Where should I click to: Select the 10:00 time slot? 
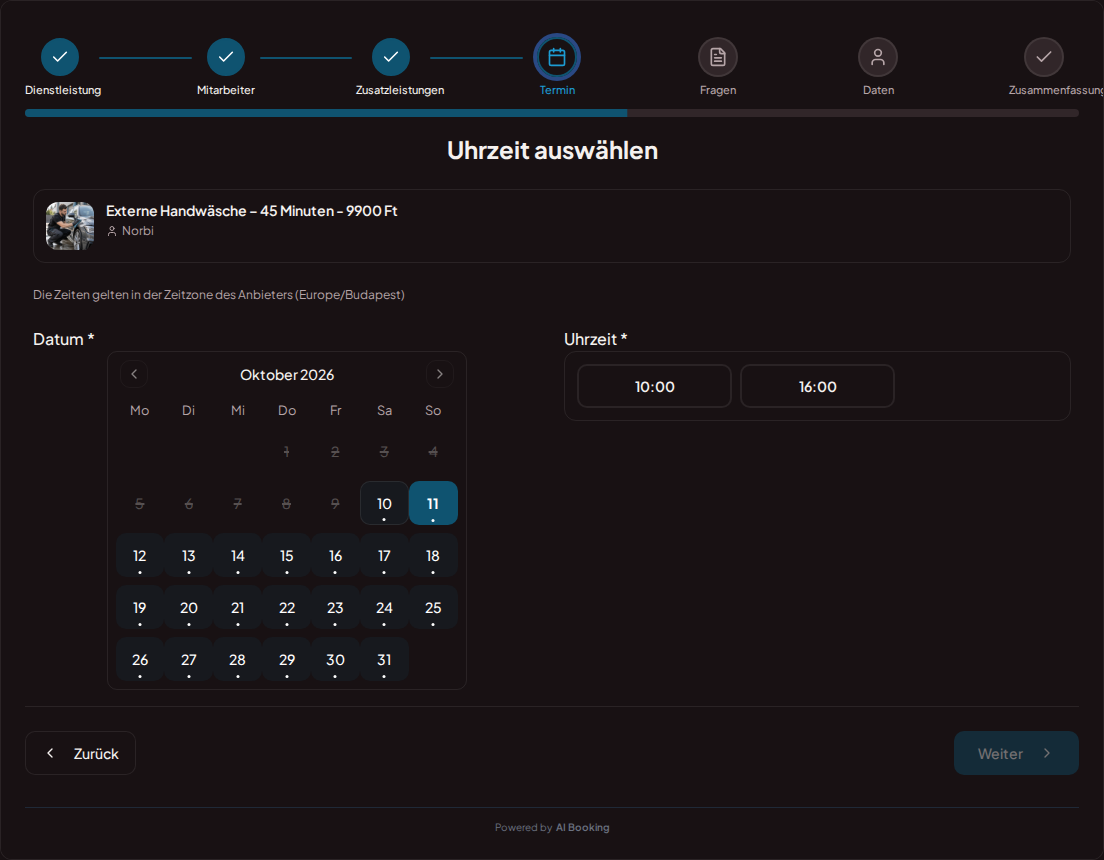click(x=654, y=386)
